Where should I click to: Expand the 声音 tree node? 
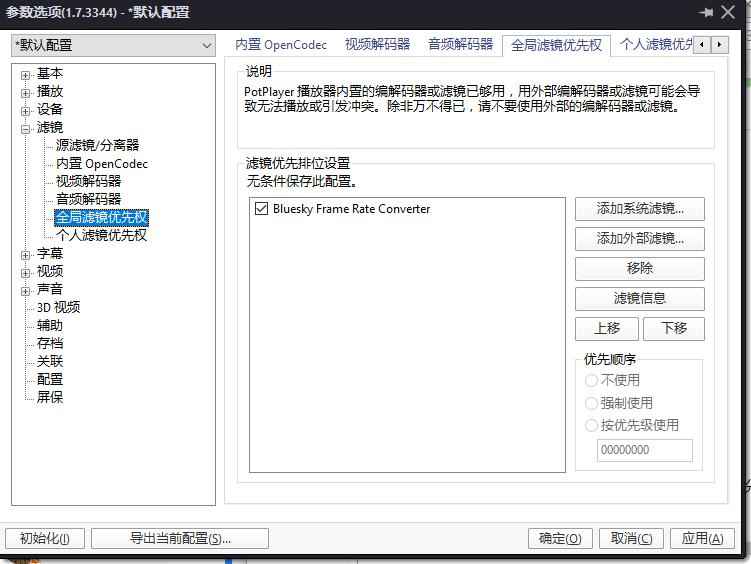pos(26,290)
